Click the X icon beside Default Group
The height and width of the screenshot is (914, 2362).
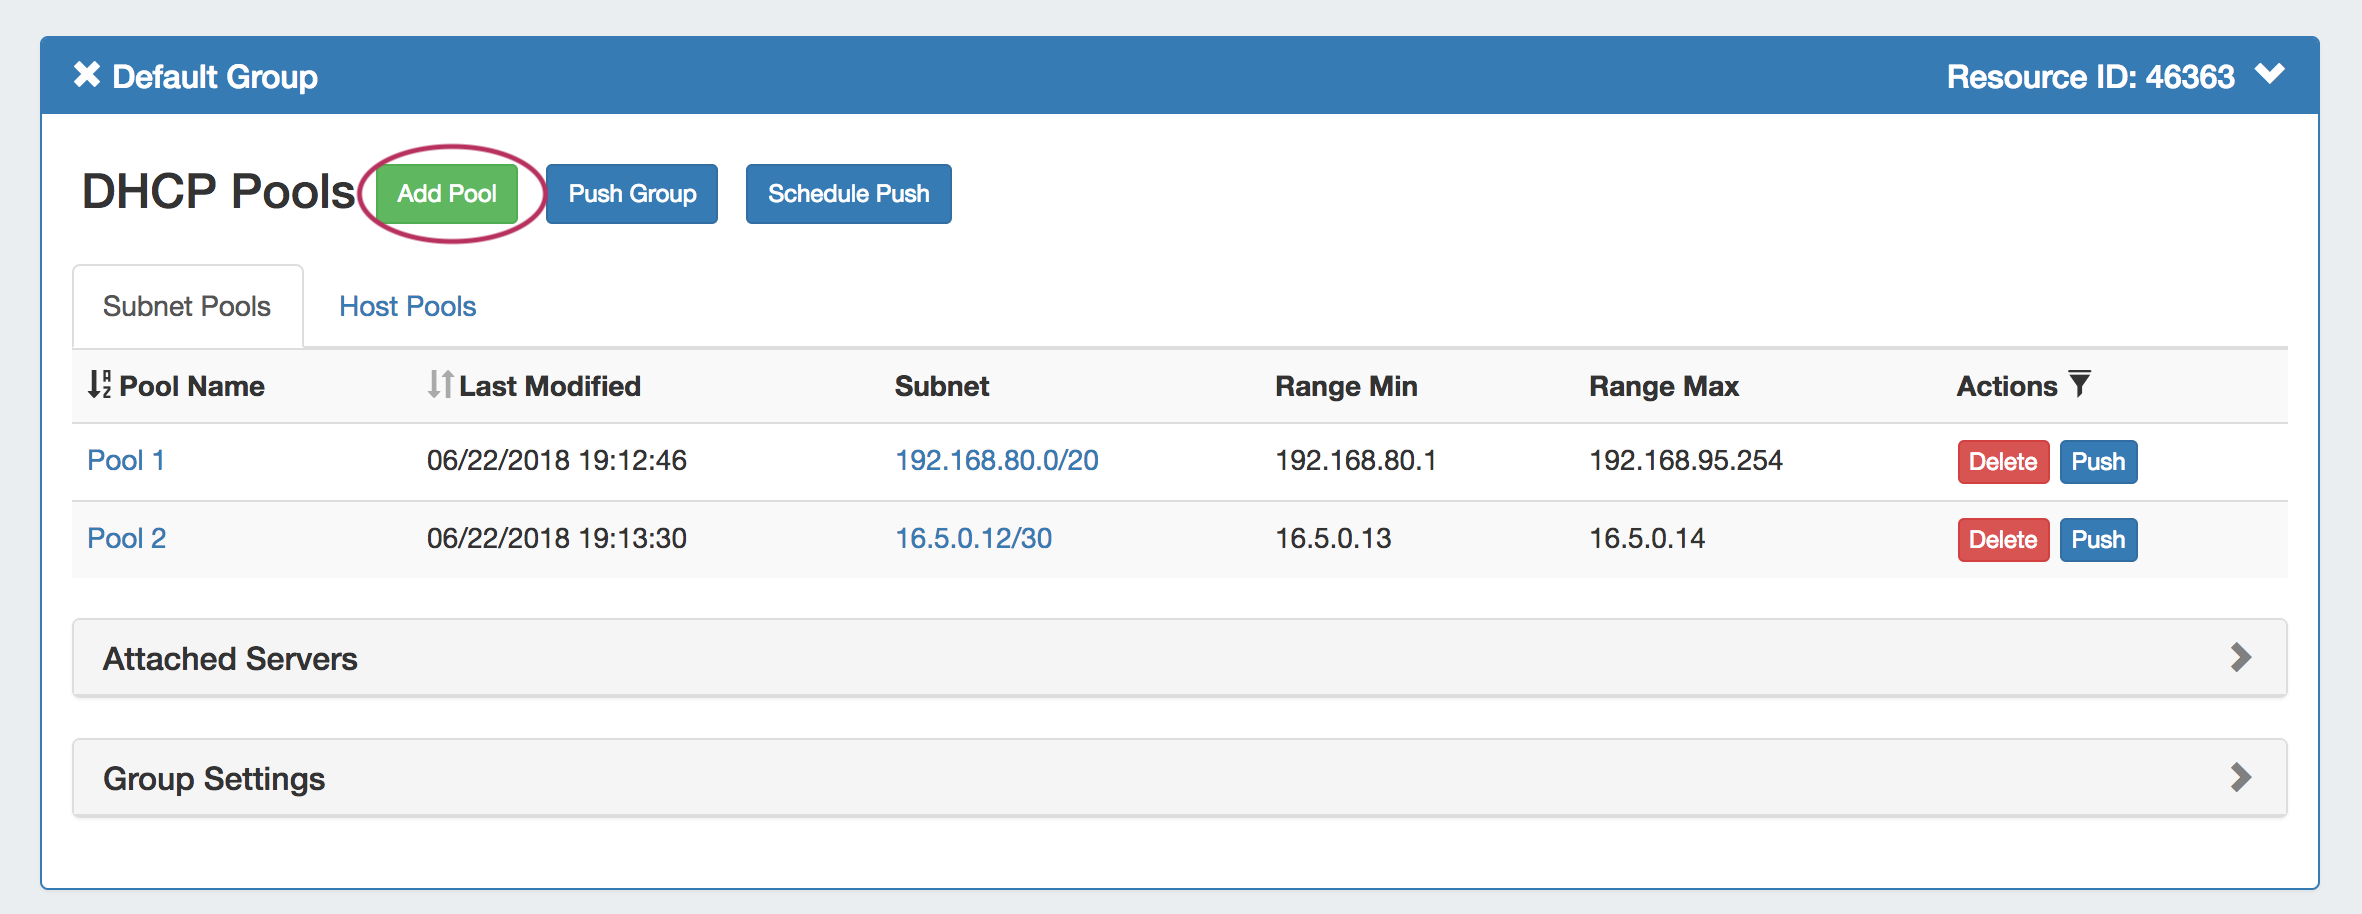pos(87,75)
